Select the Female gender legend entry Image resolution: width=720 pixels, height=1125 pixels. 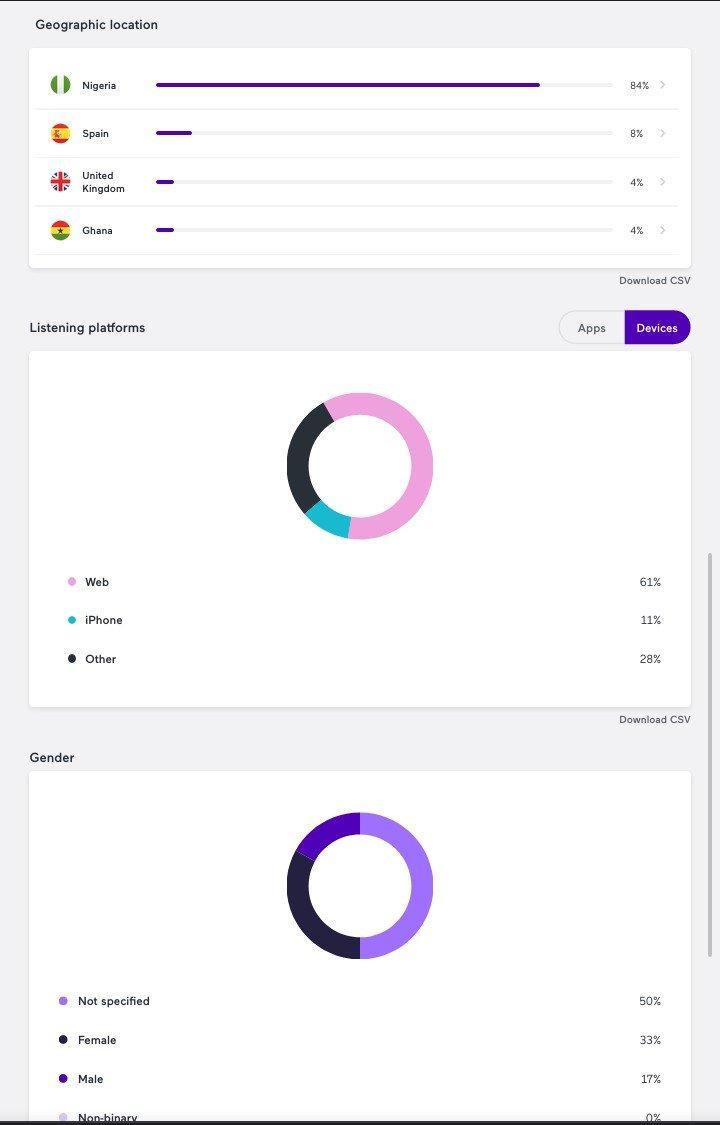click(87, 1040)
